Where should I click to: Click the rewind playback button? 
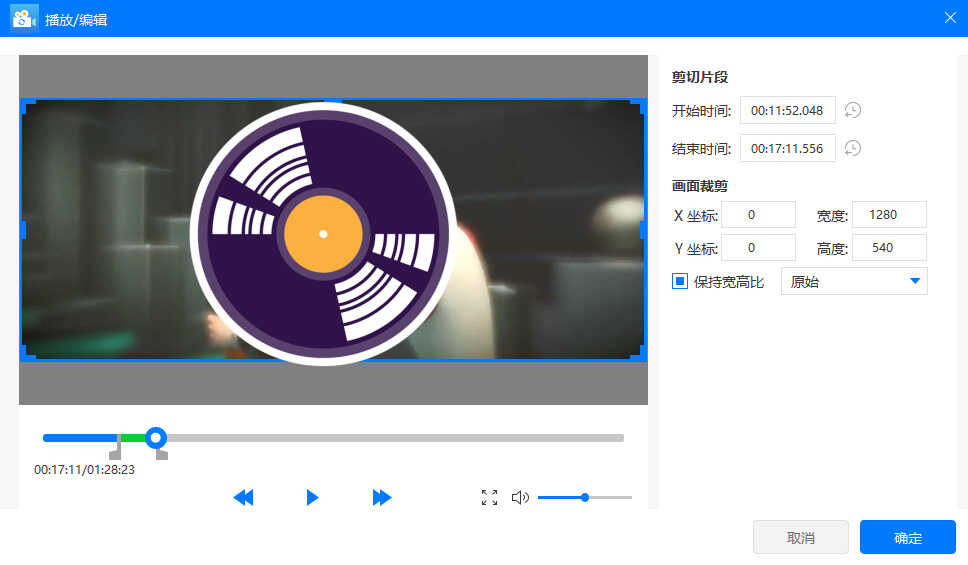click(243, 498)
